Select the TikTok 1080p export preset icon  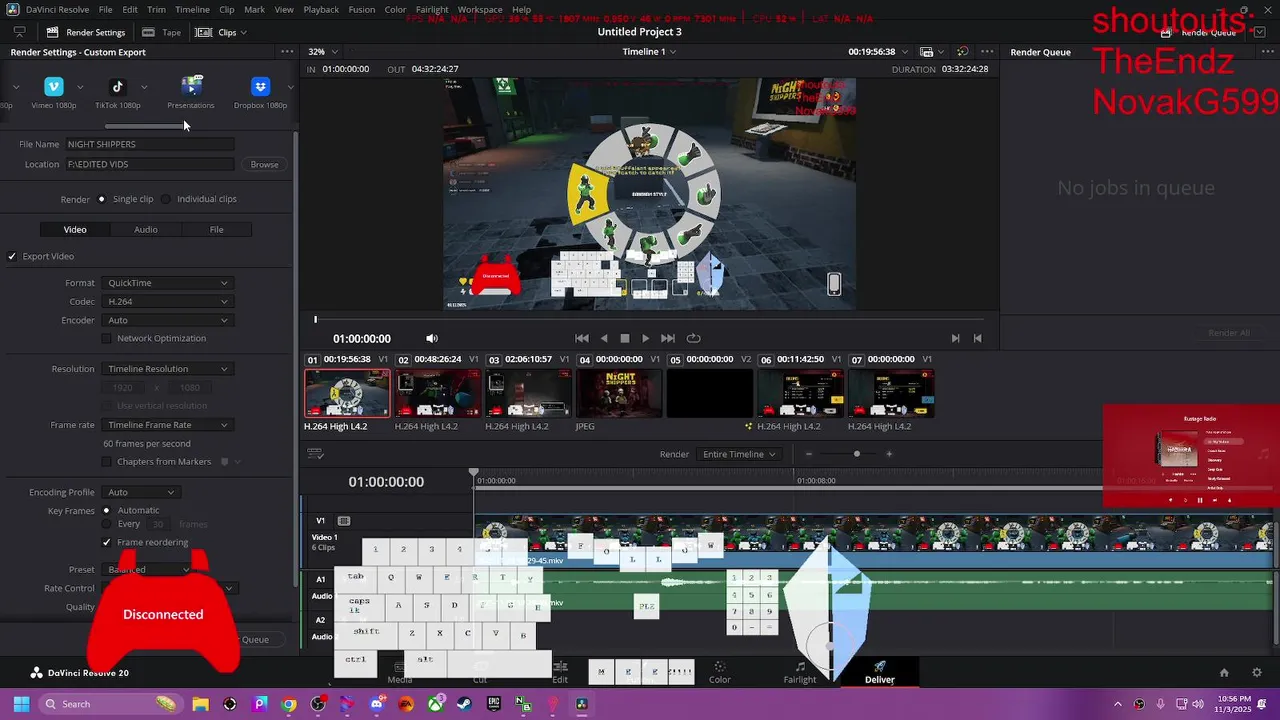(x=117, y=87)
